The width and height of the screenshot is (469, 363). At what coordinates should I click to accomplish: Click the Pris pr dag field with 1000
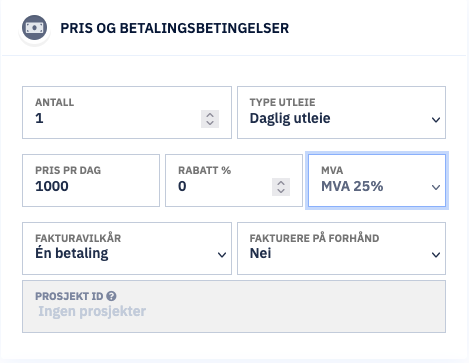click(x=91, y=180)
